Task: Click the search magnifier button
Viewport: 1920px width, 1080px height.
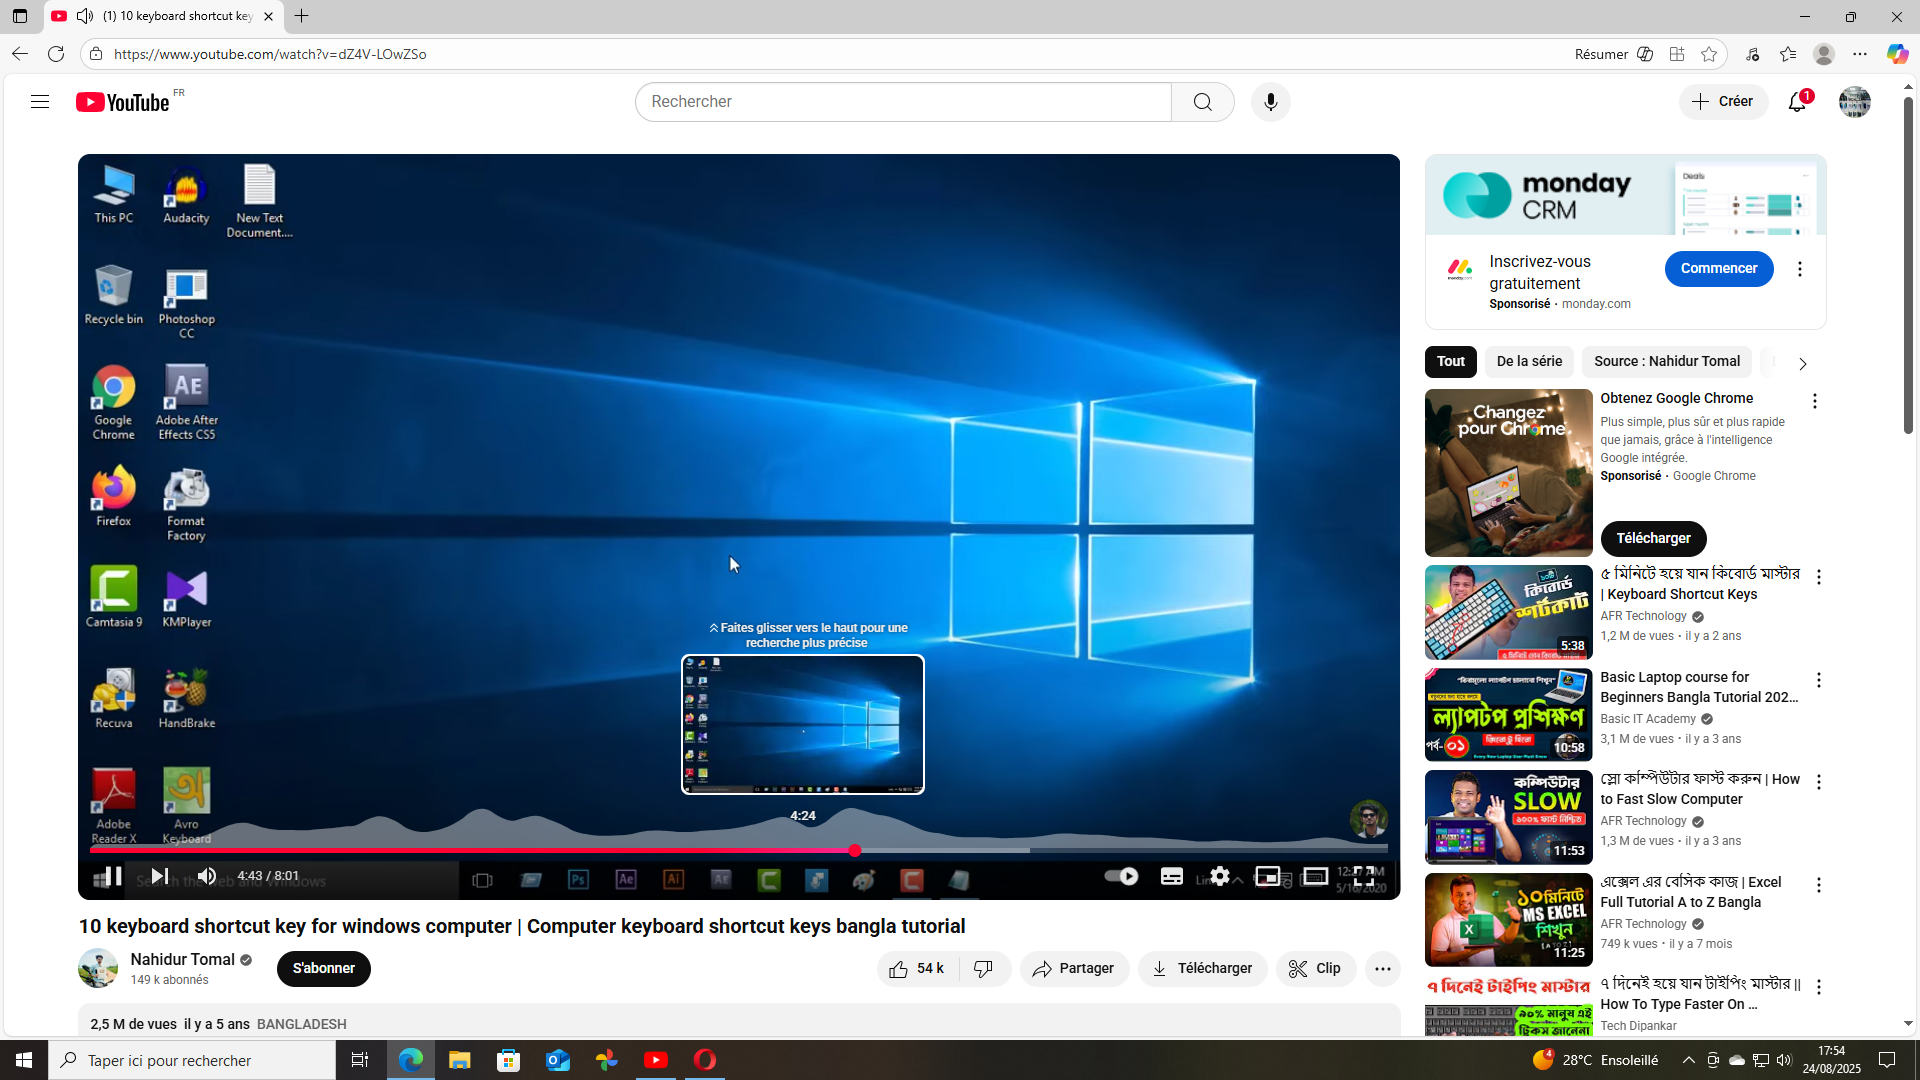Action: coord(1202,102)
